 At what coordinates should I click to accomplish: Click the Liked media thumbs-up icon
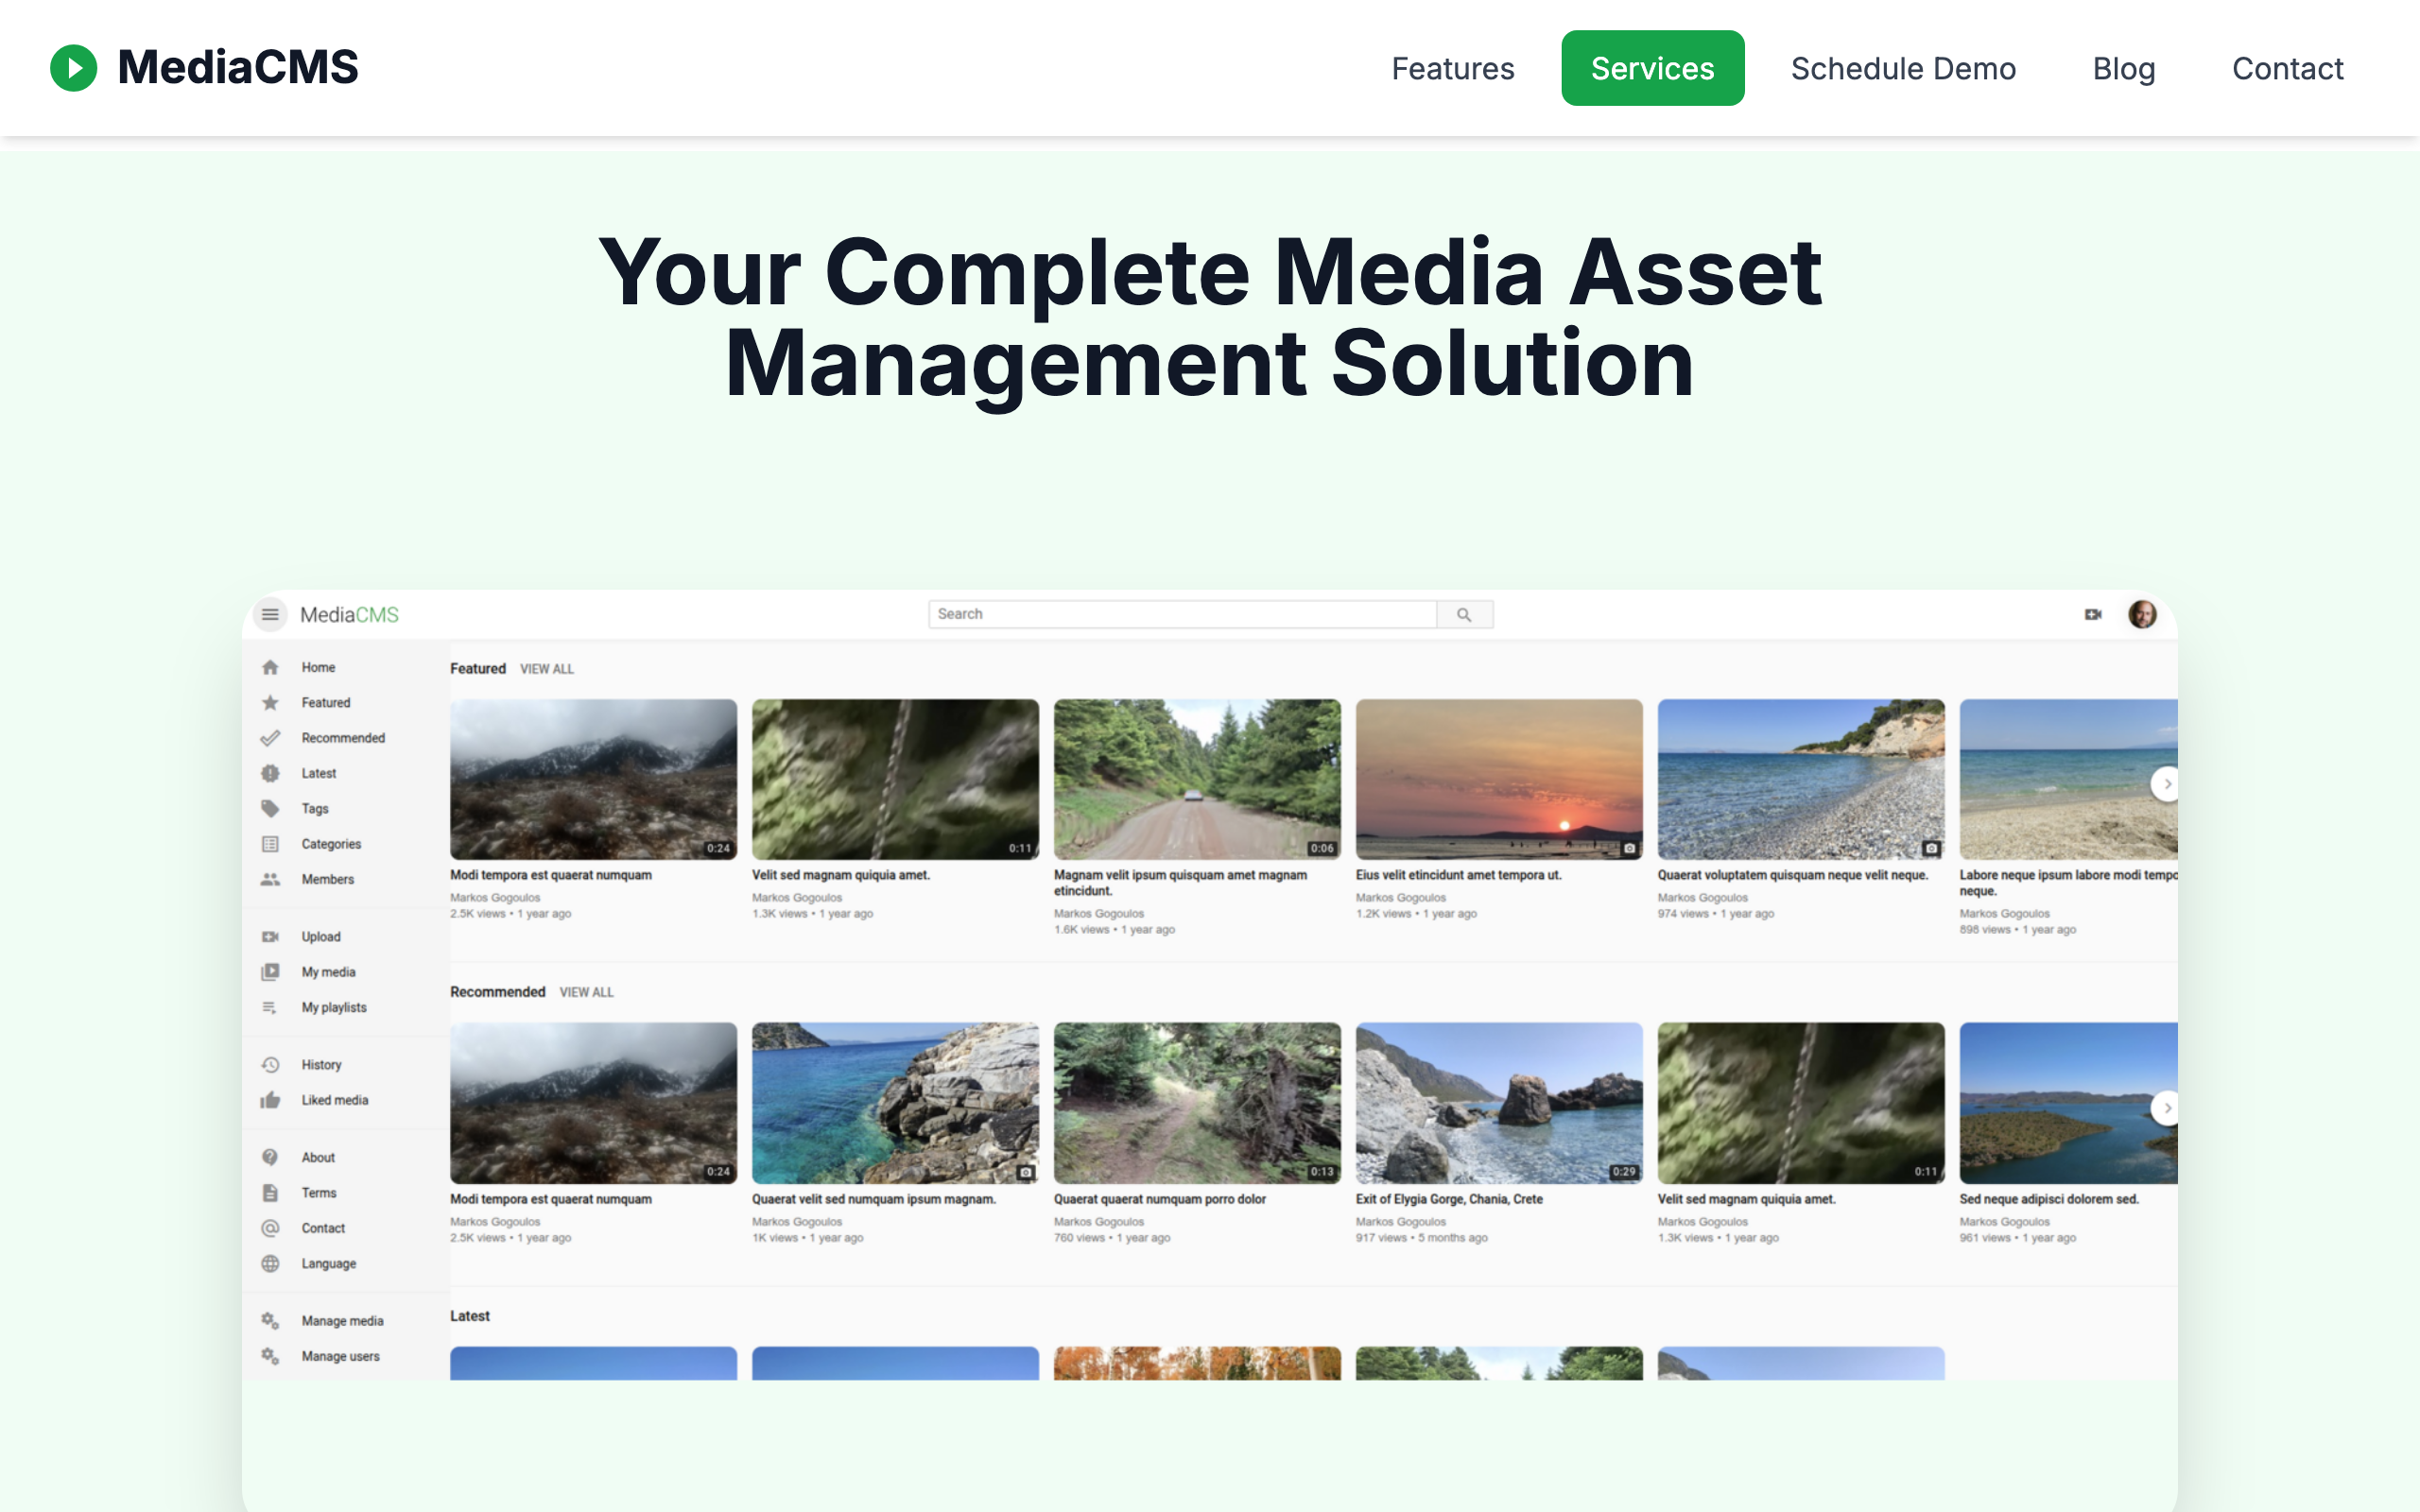(x=270, y=1100)
